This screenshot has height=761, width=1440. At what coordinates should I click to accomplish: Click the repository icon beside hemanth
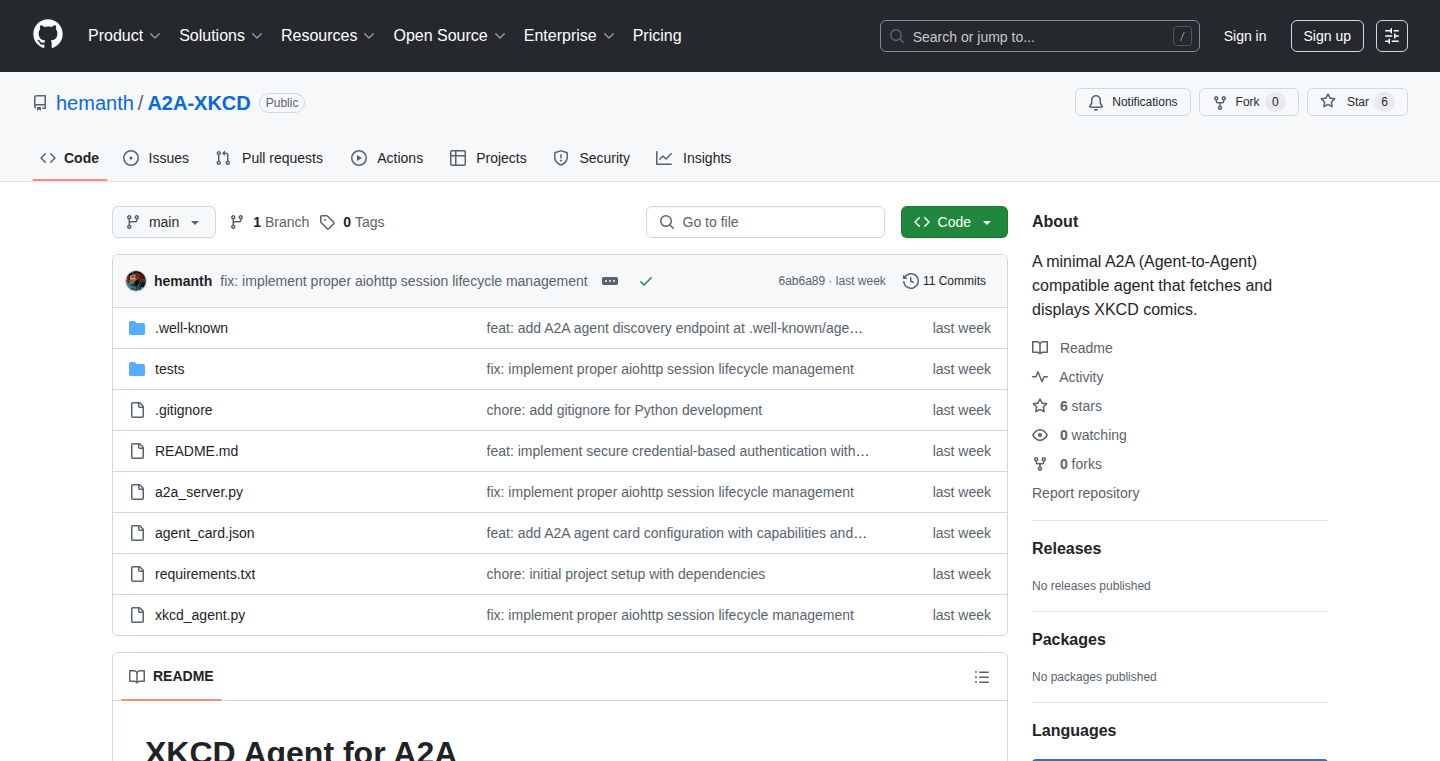(x=40, y=103)
